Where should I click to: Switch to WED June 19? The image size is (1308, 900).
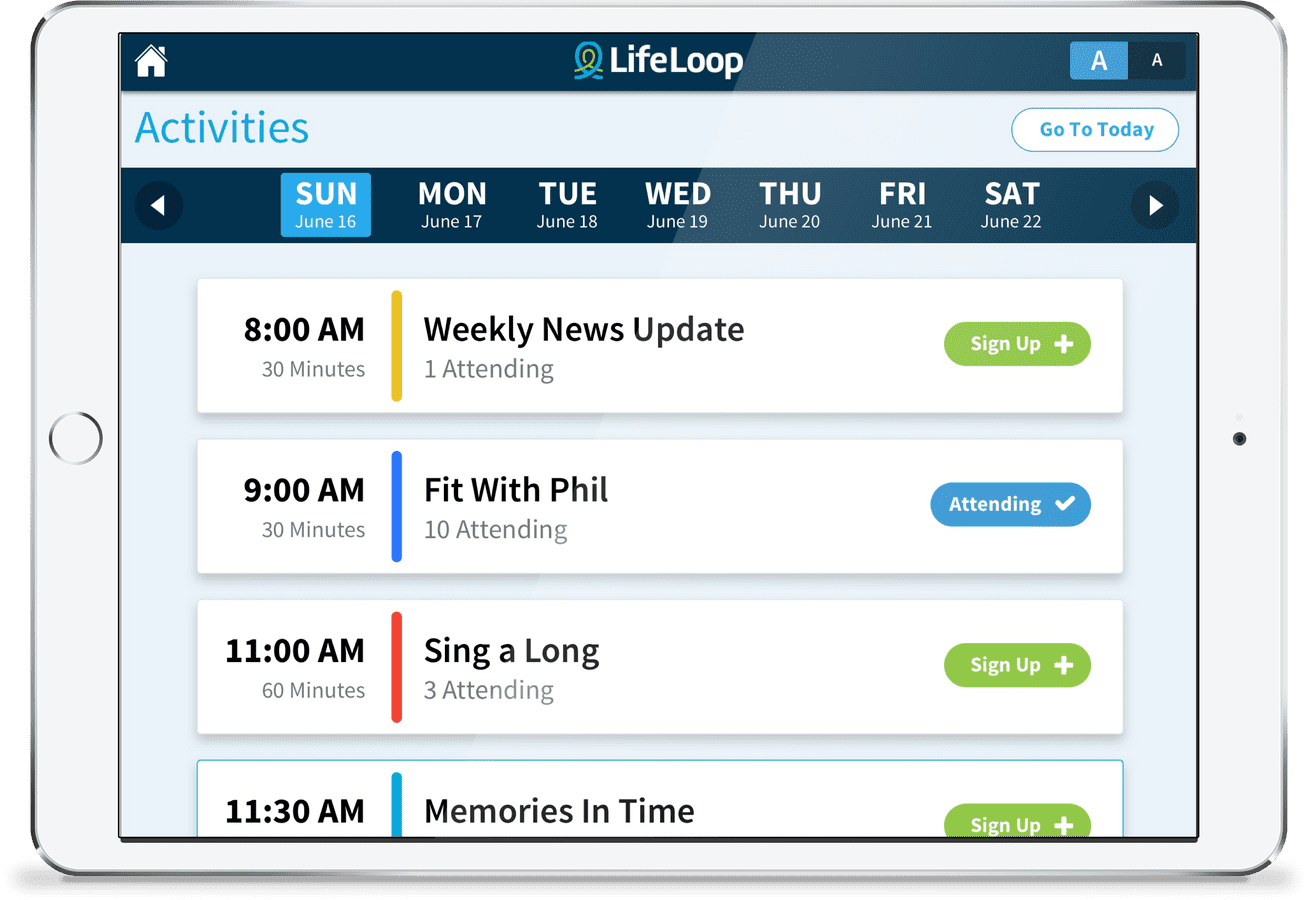pyautogui.click(x=677, y=205)
